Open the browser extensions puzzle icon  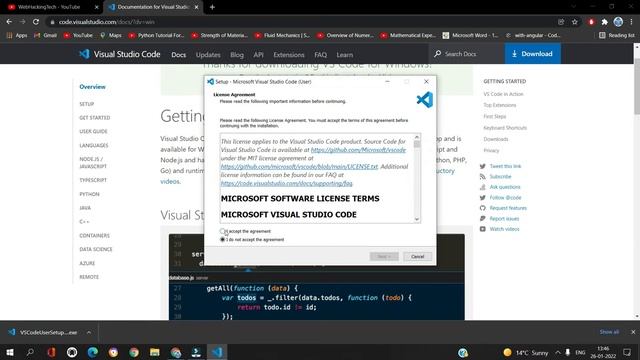(x=604, y=22)
